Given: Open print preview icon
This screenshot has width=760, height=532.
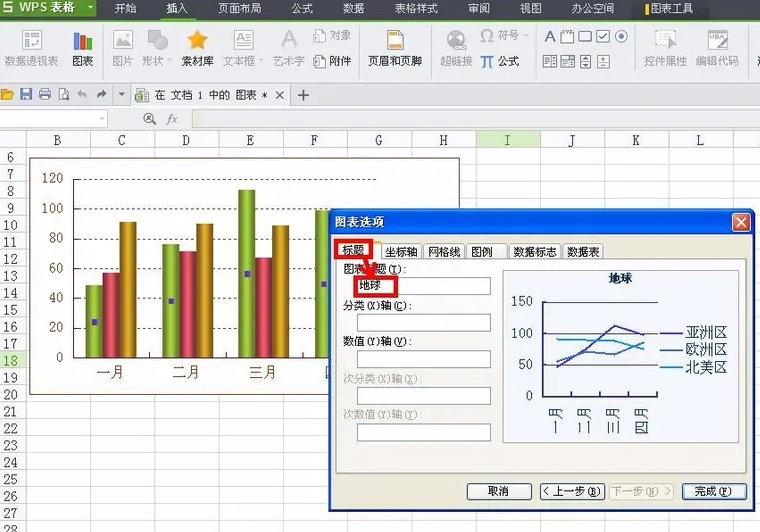Looking at the screenshot, I should (x=63, y=94).
